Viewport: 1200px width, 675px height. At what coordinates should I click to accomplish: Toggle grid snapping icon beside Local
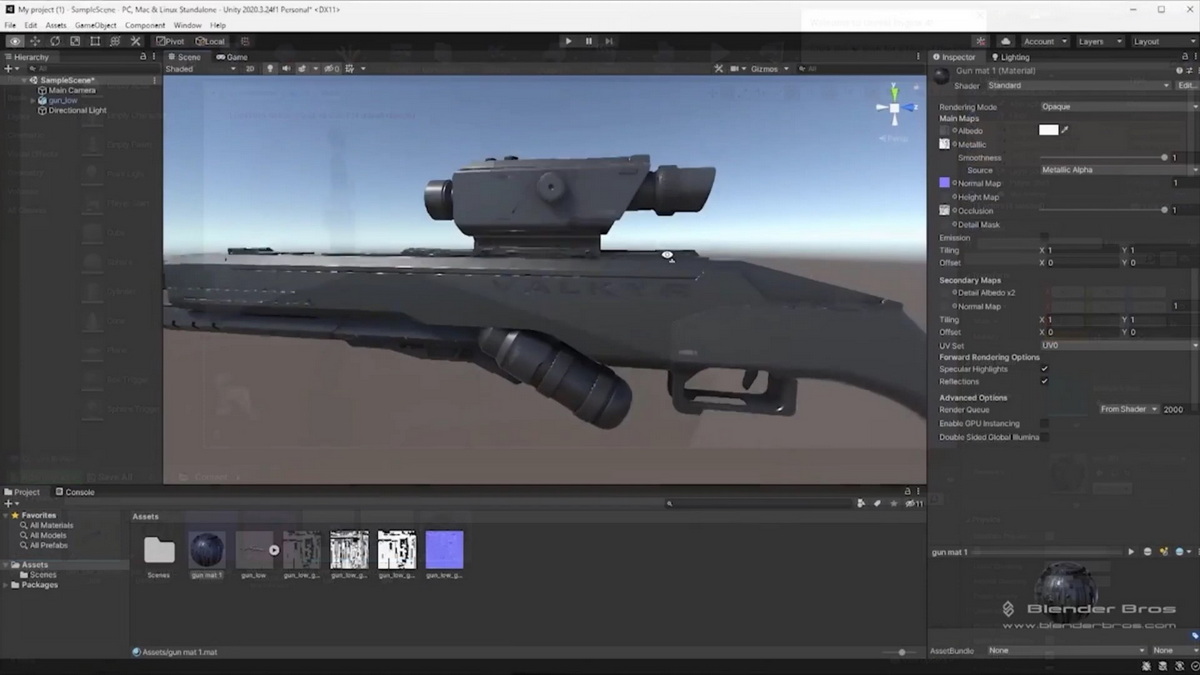[245, 41]
